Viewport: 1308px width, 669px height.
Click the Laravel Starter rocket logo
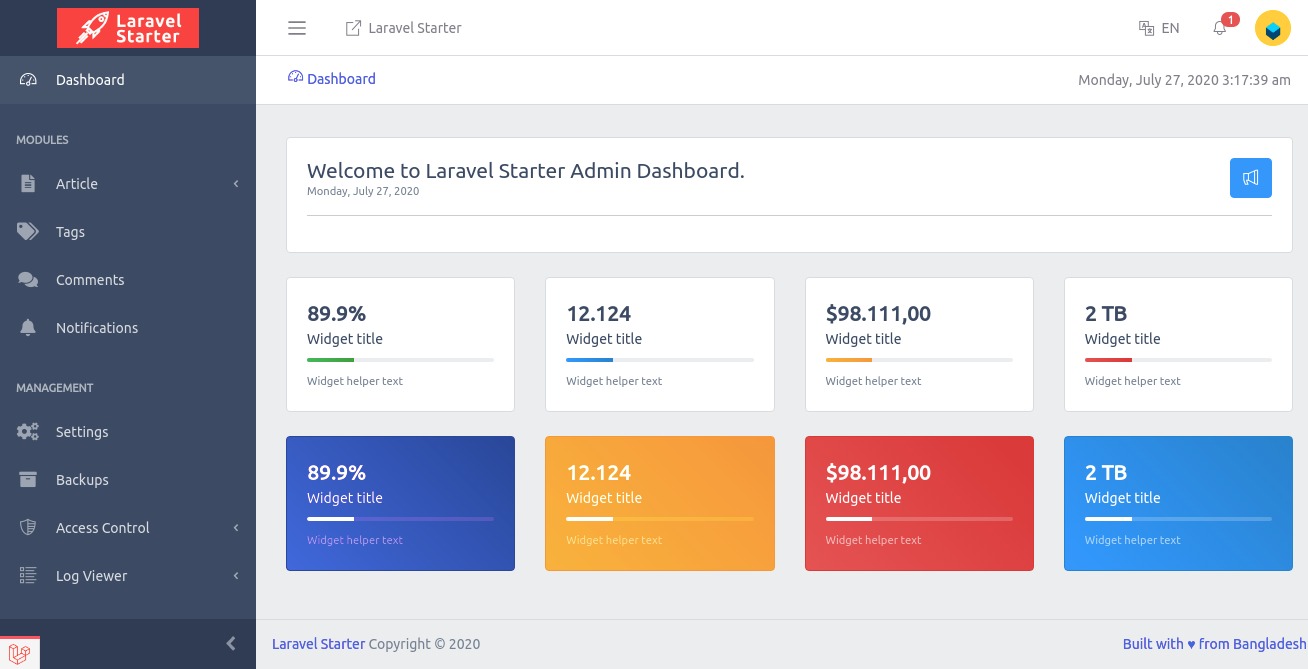128,28
